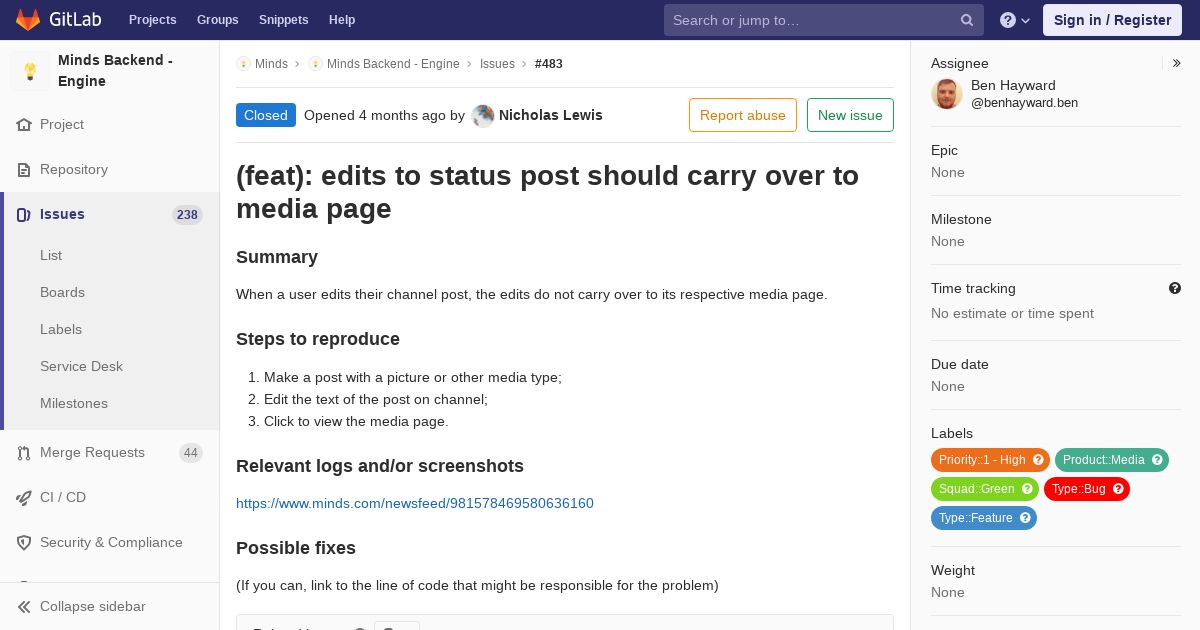Open Boards under Issues
Viewport: 1200px width, 630px height.
pos(62,292)
